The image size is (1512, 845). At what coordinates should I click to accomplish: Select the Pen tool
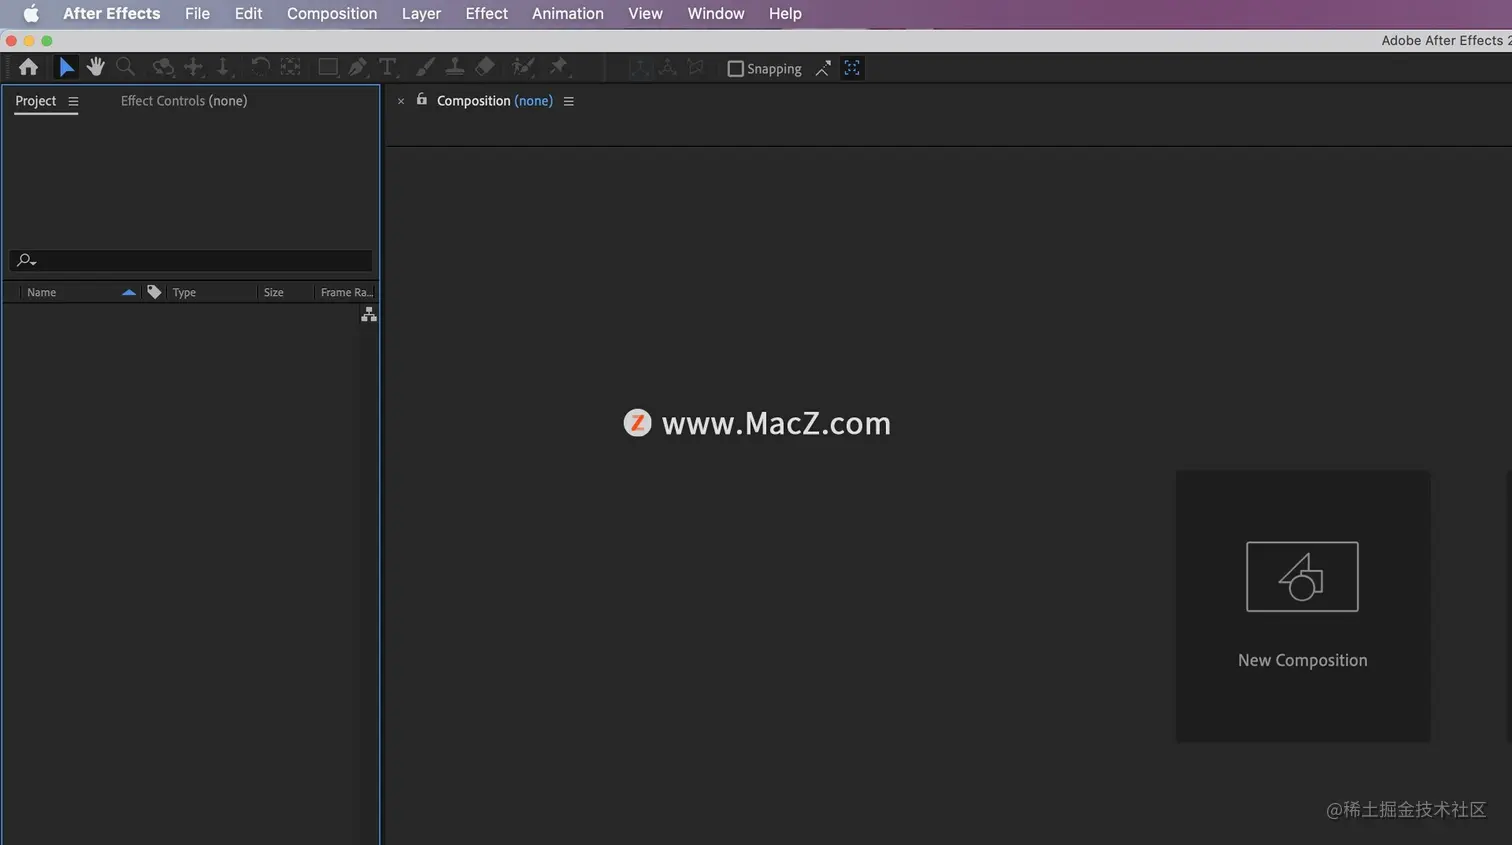pos(357,67)
